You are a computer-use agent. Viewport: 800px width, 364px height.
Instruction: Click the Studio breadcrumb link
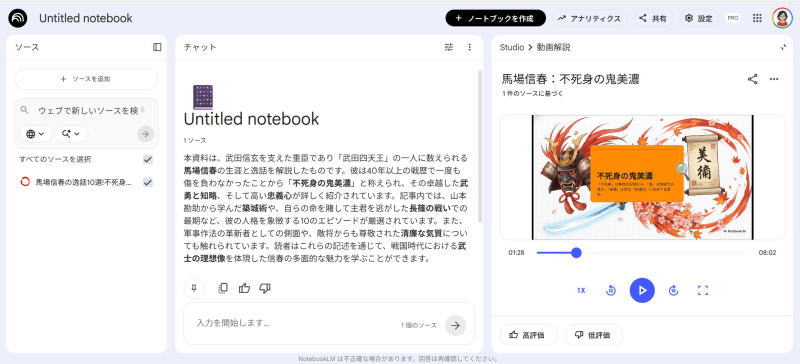[x=512, y=47]
